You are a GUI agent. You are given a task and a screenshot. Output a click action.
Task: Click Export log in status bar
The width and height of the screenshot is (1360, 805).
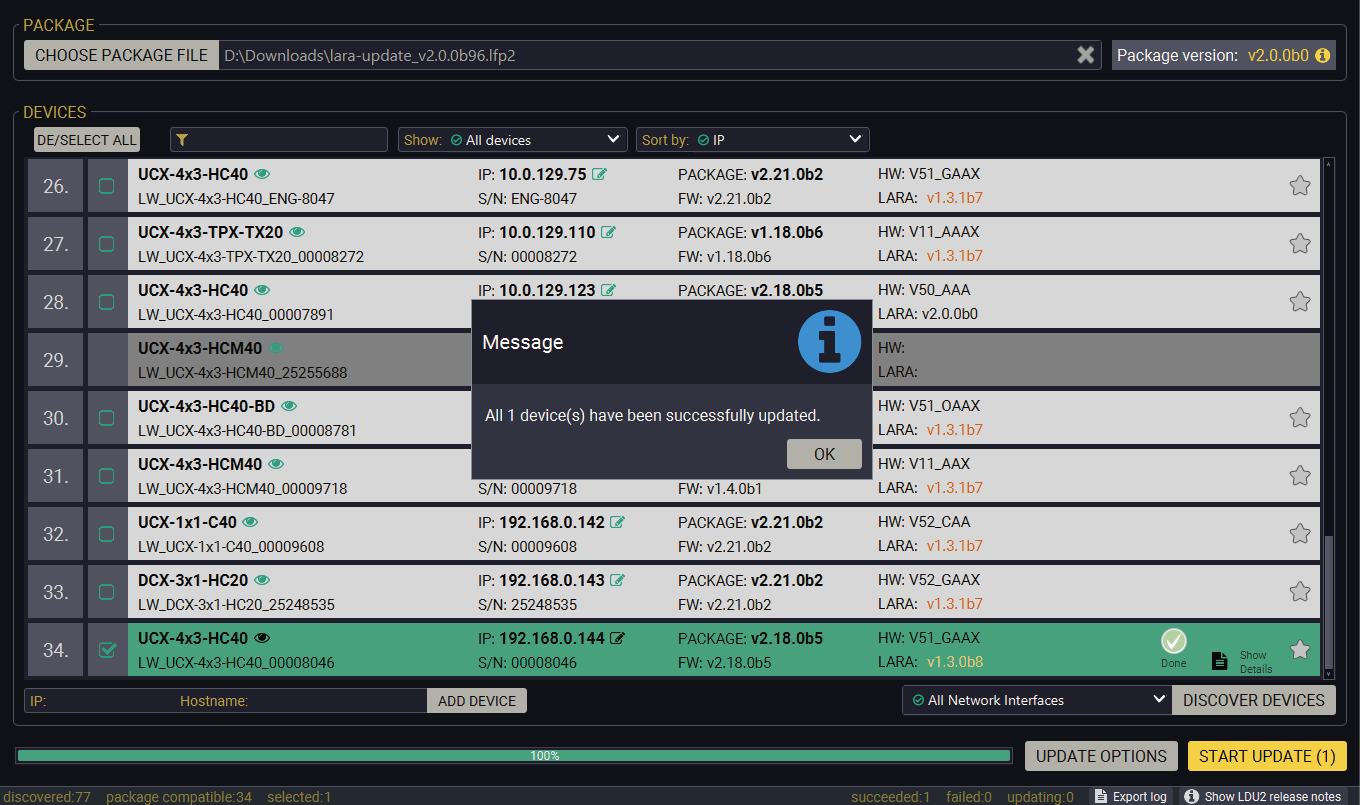tap(1130, 797)
